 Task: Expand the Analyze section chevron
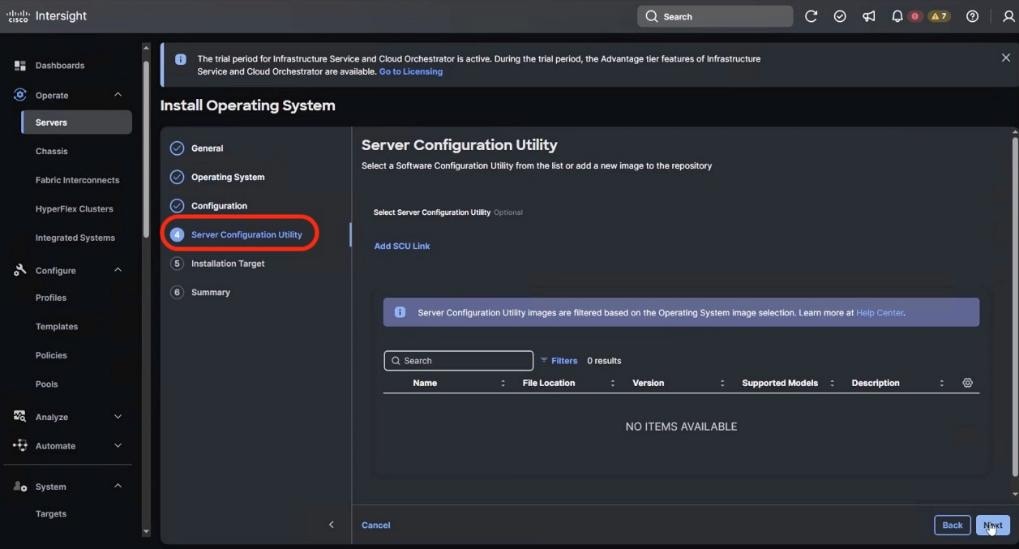click(x=118, y=416)
